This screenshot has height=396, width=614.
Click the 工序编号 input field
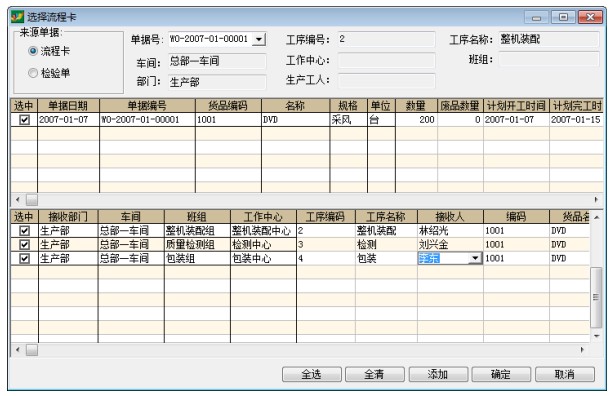point(386,39)
